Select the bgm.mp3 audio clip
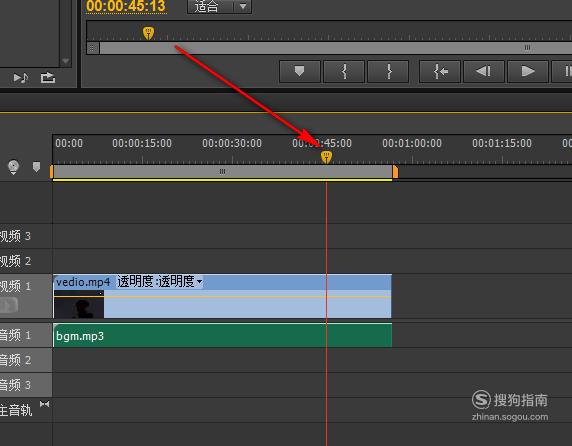 223,335
